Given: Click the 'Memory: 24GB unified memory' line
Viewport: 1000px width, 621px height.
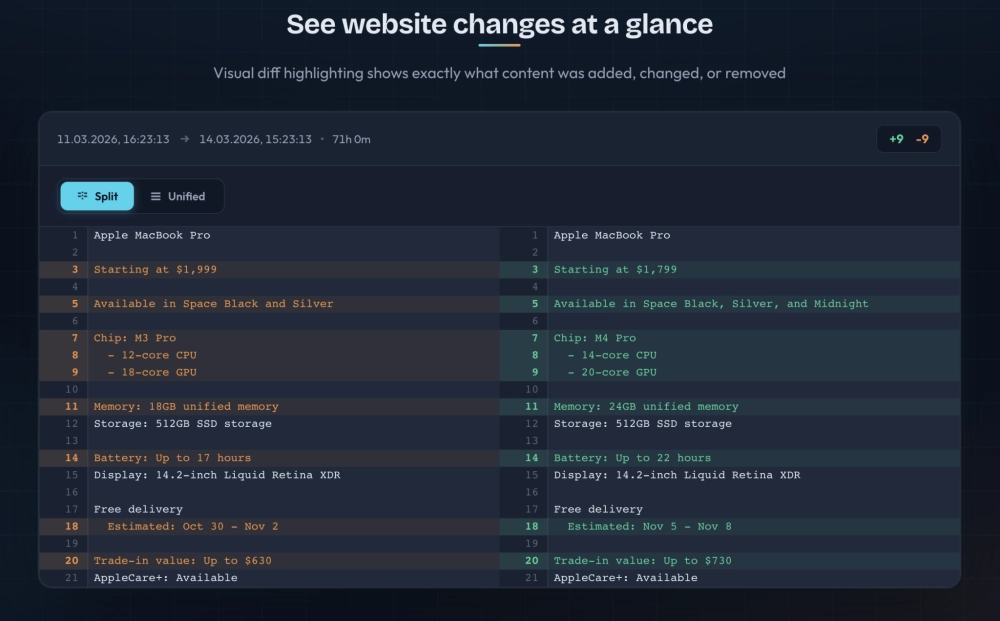Looking at the screenshot, I should click(646, 407).
